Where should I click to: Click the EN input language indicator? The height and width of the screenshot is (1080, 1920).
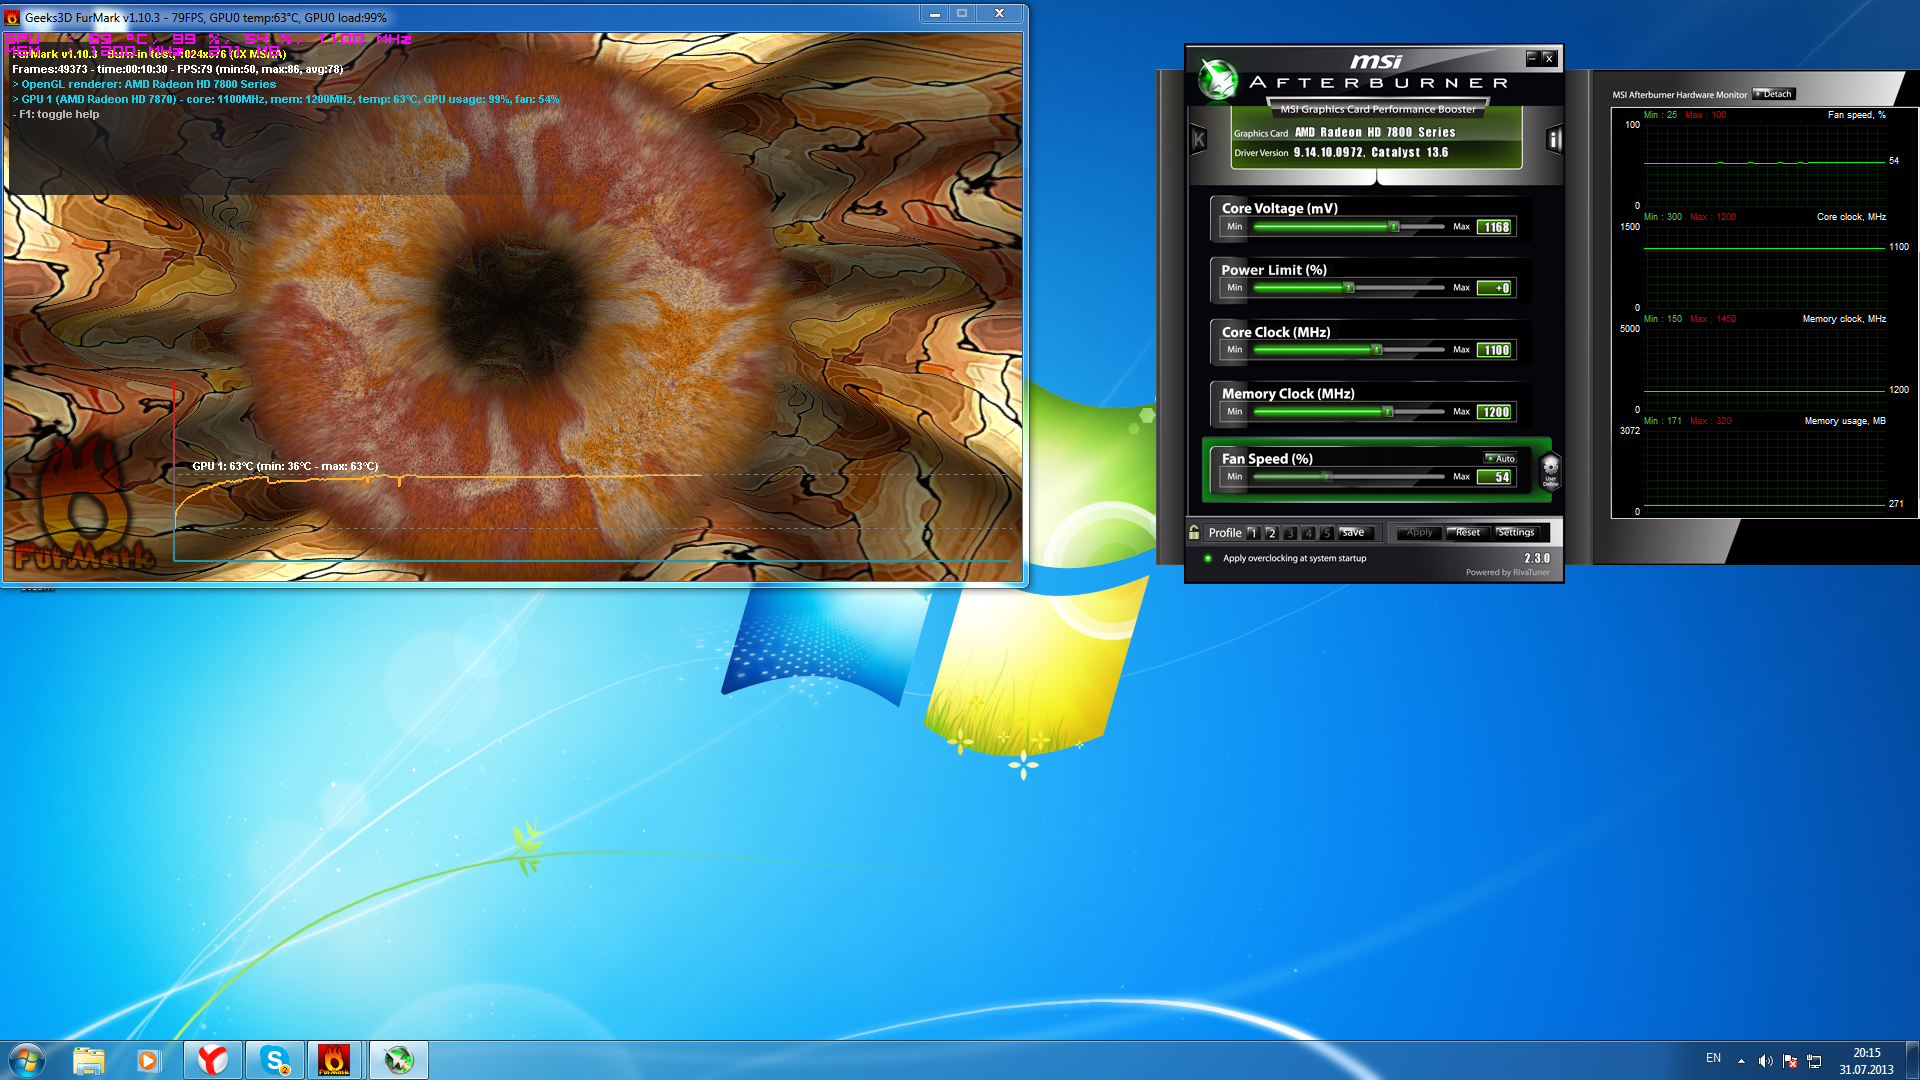[x=1713, y=1058]
